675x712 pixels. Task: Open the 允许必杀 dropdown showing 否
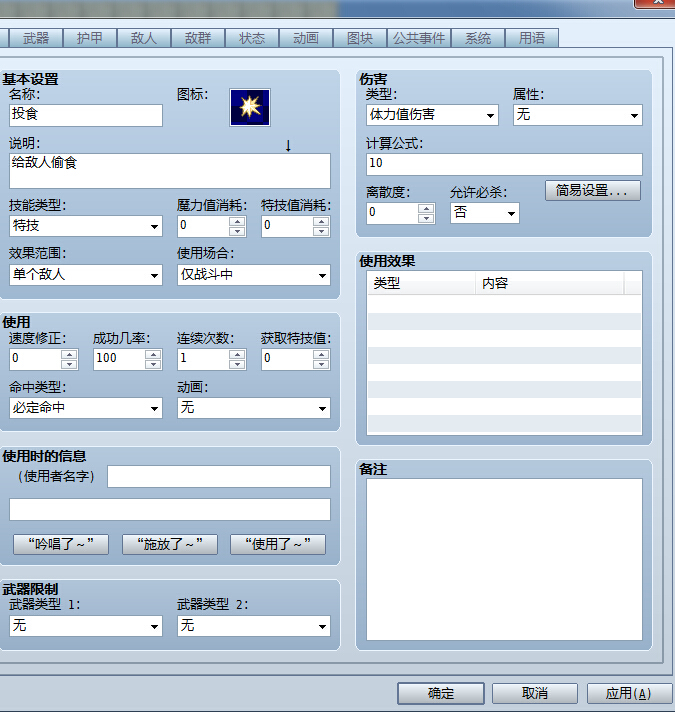click(485, 213)
